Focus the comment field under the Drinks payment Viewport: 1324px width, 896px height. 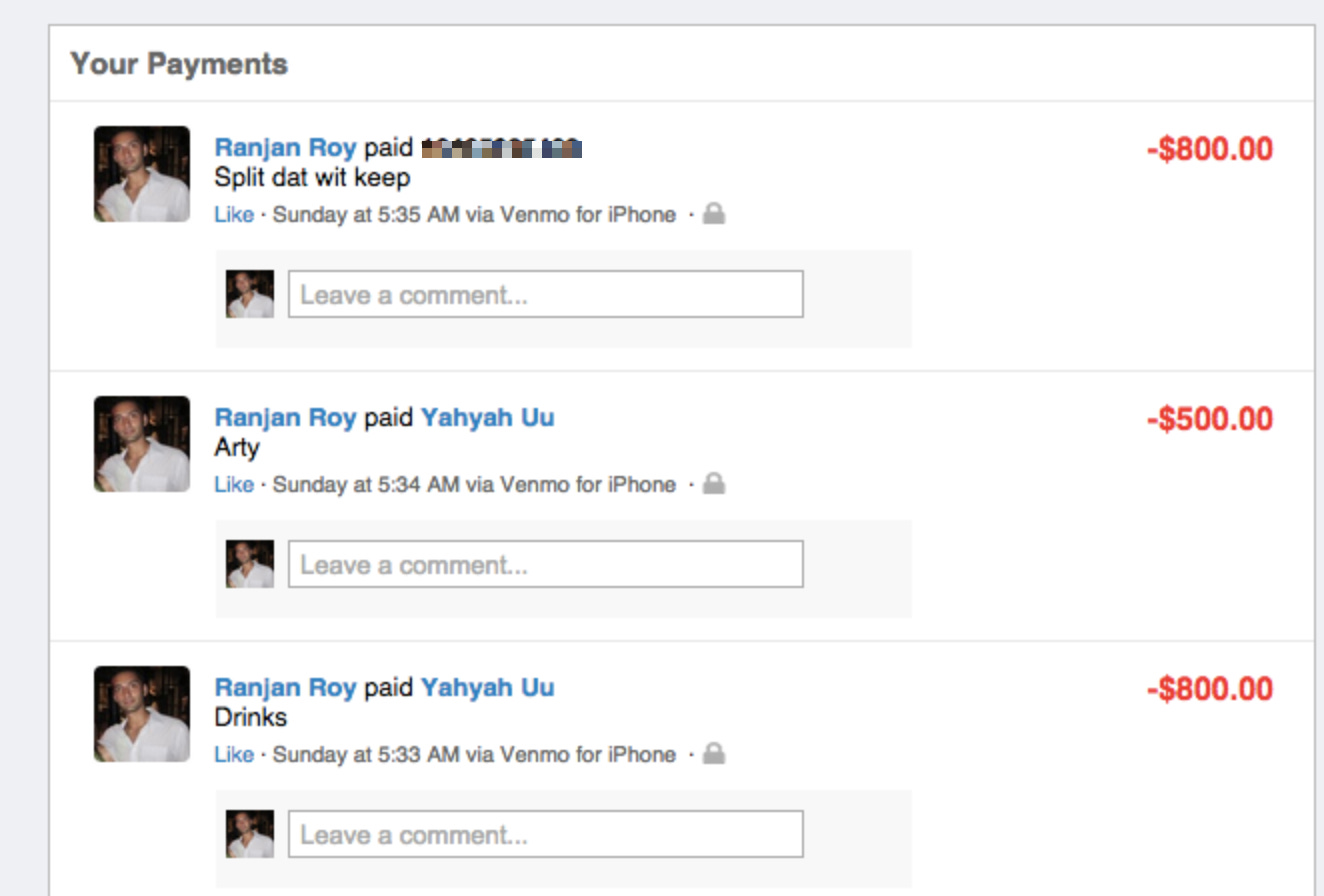coord(546,834)
